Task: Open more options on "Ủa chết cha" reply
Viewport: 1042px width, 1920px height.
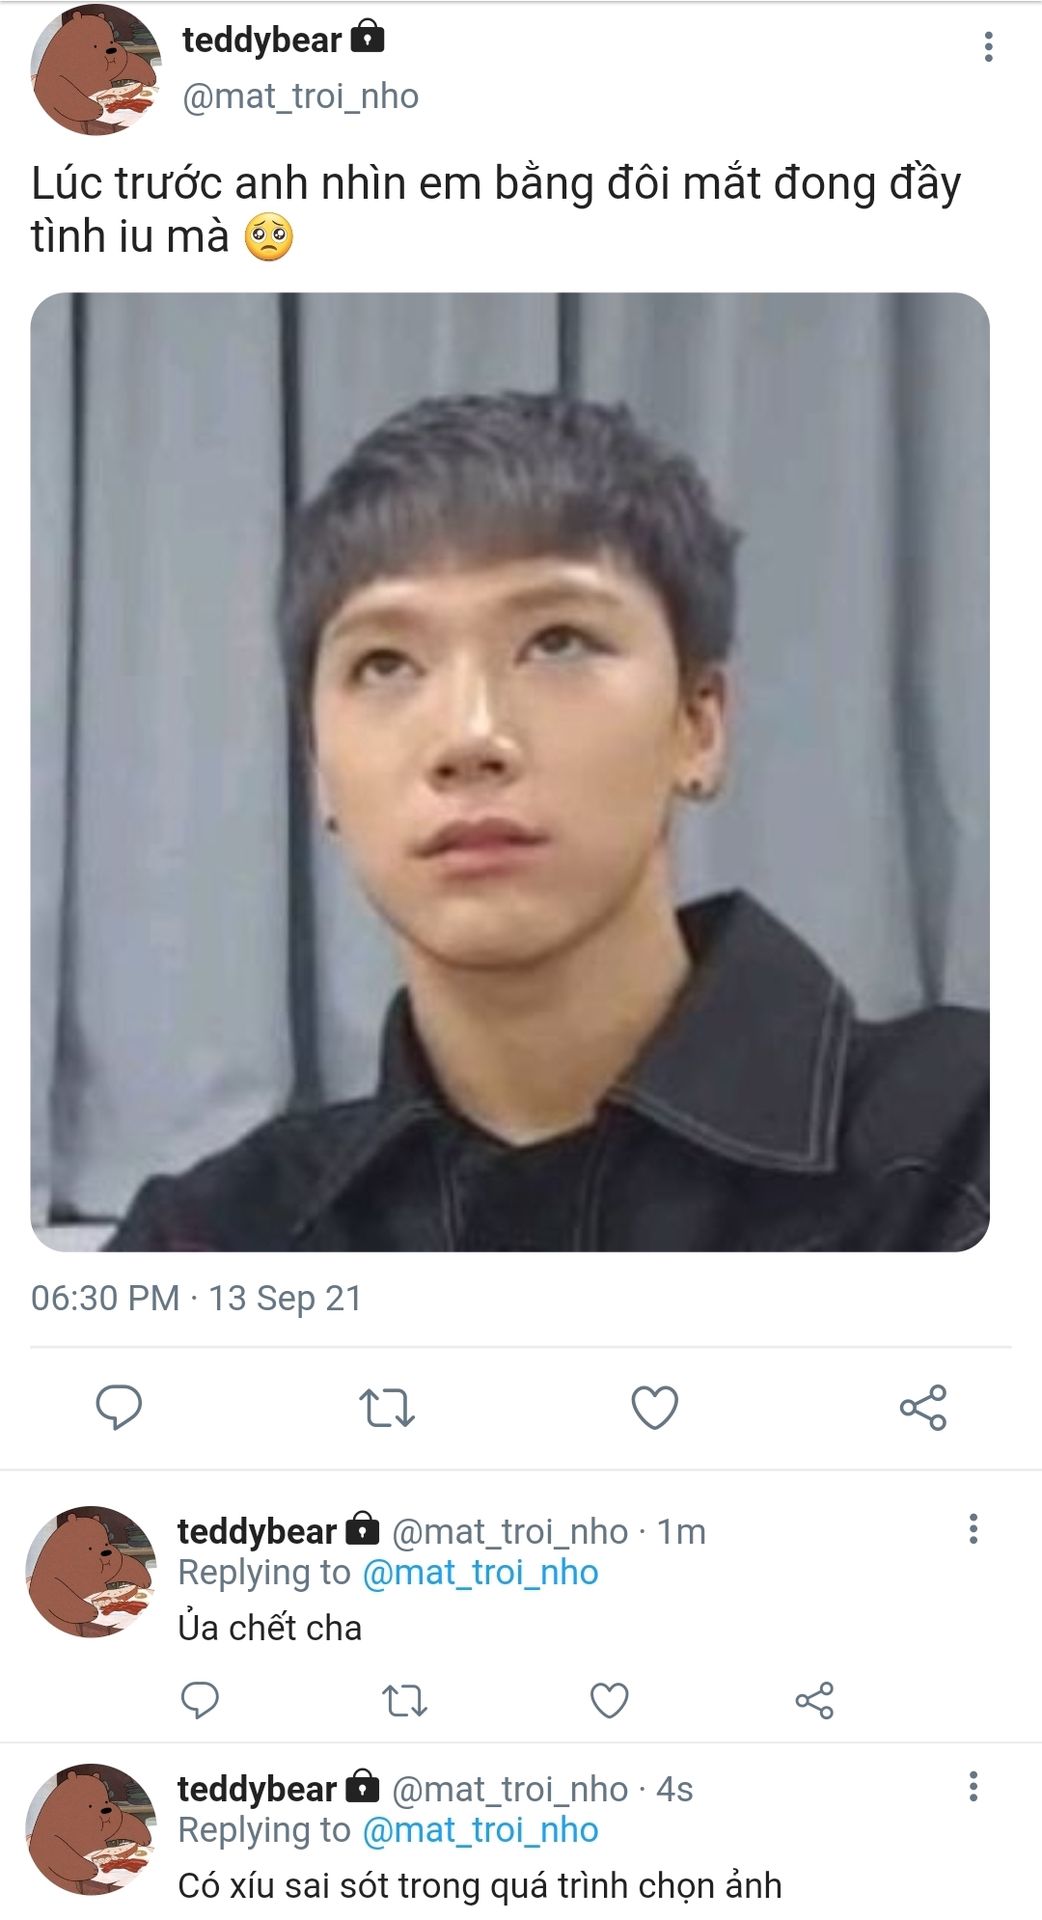Action: click(x=973, y=1529)
